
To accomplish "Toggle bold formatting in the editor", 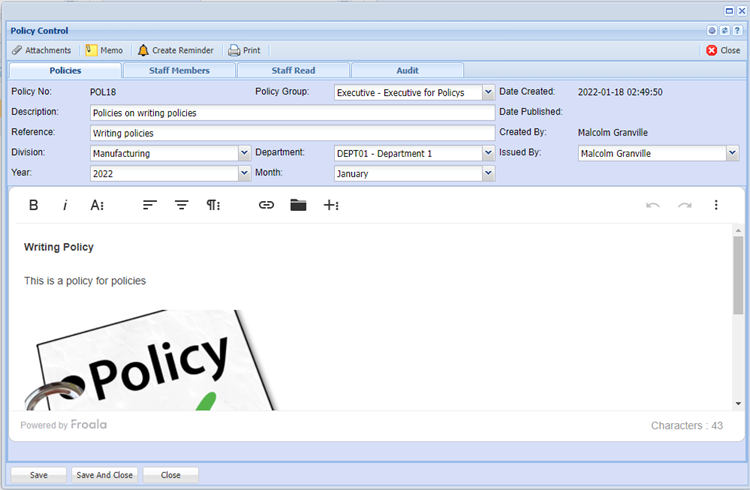I will [33, 205].
